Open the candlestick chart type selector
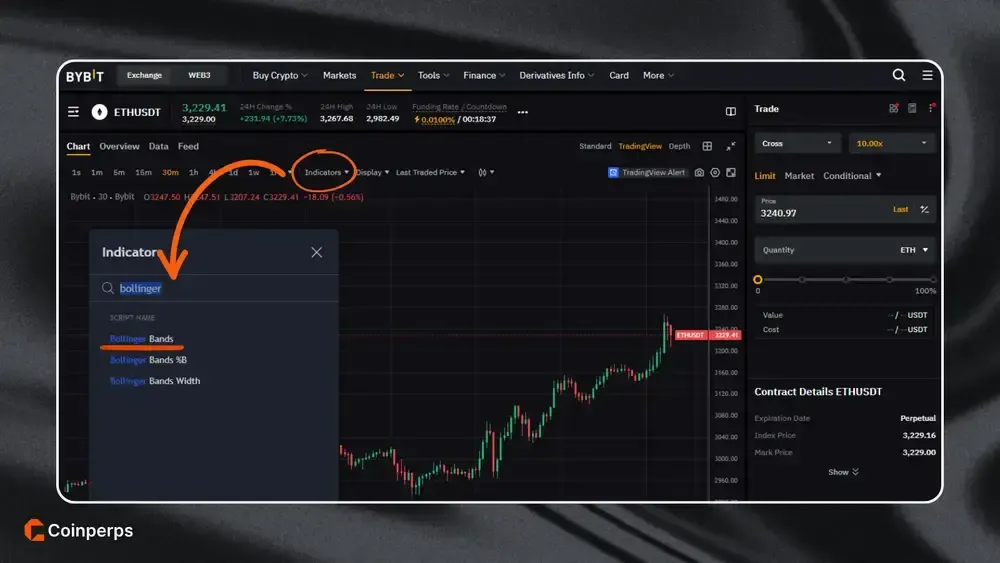The height and width of the screenshot is (563, 1000). 486,172
